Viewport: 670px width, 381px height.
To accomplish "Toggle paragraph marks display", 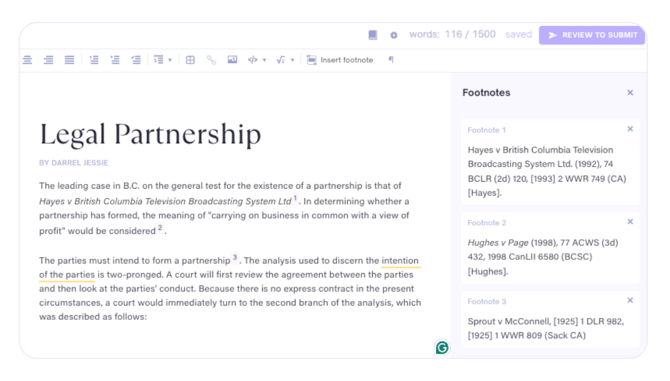I will coord(391,60).
